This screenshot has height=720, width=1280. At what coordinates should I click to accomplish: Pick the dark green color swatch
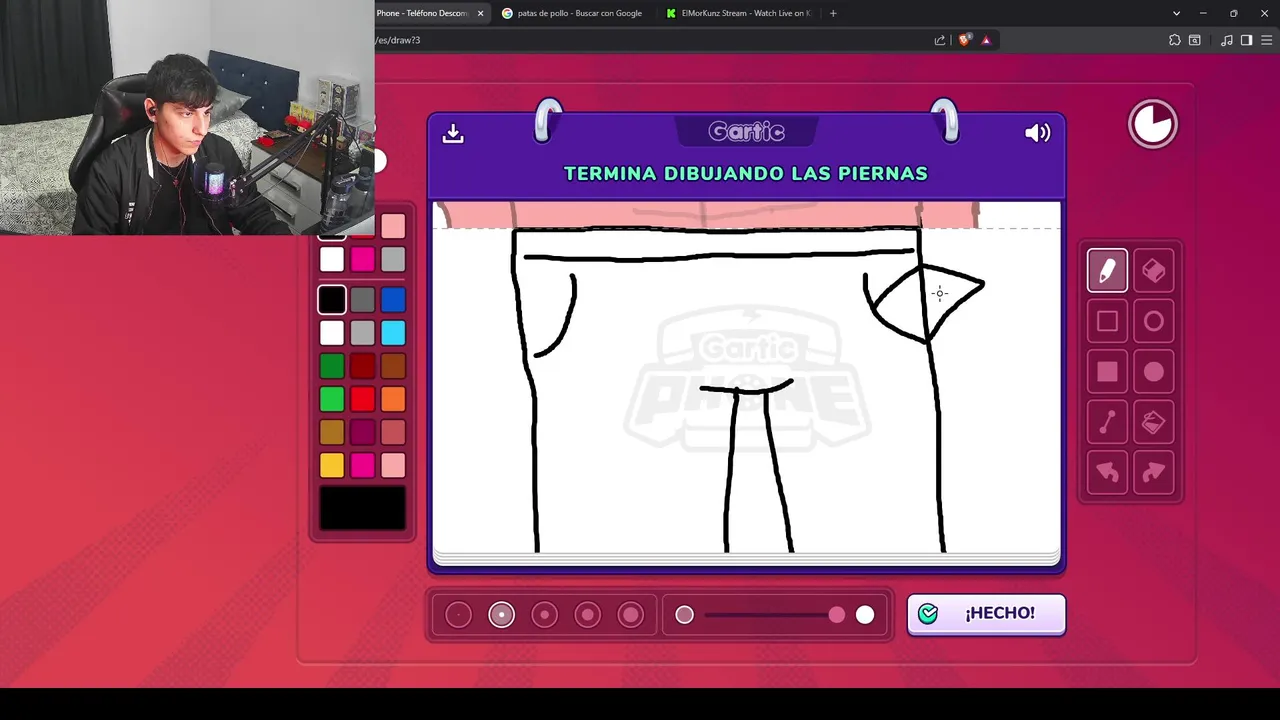coord(332,366)
